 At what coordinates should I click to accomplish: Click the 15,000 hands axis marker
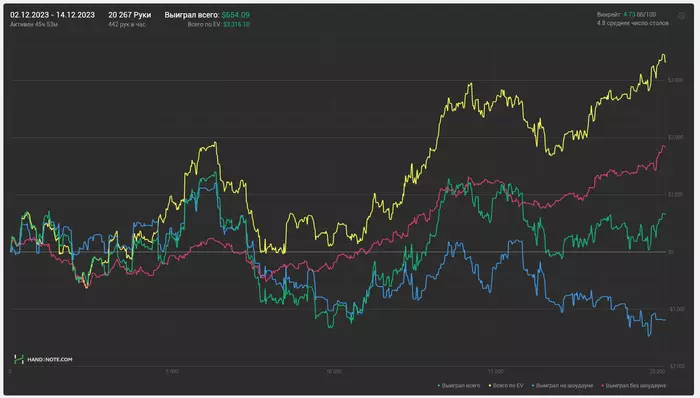(495, 371)
